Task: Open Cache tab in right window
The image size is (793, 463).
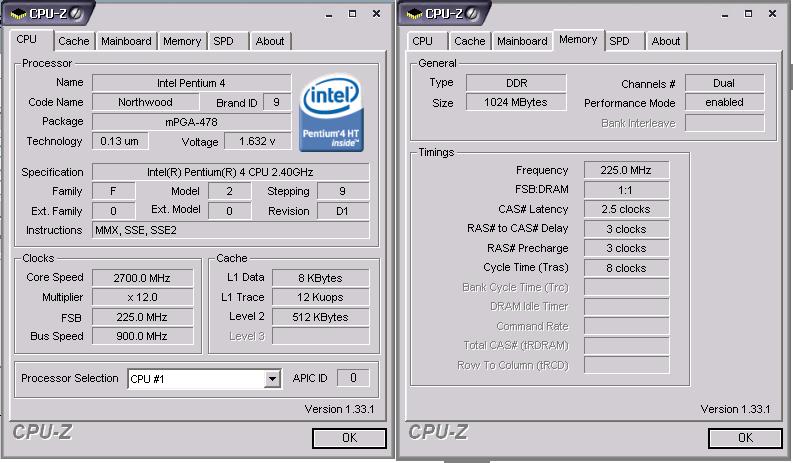Action: [x=469, y=41]
